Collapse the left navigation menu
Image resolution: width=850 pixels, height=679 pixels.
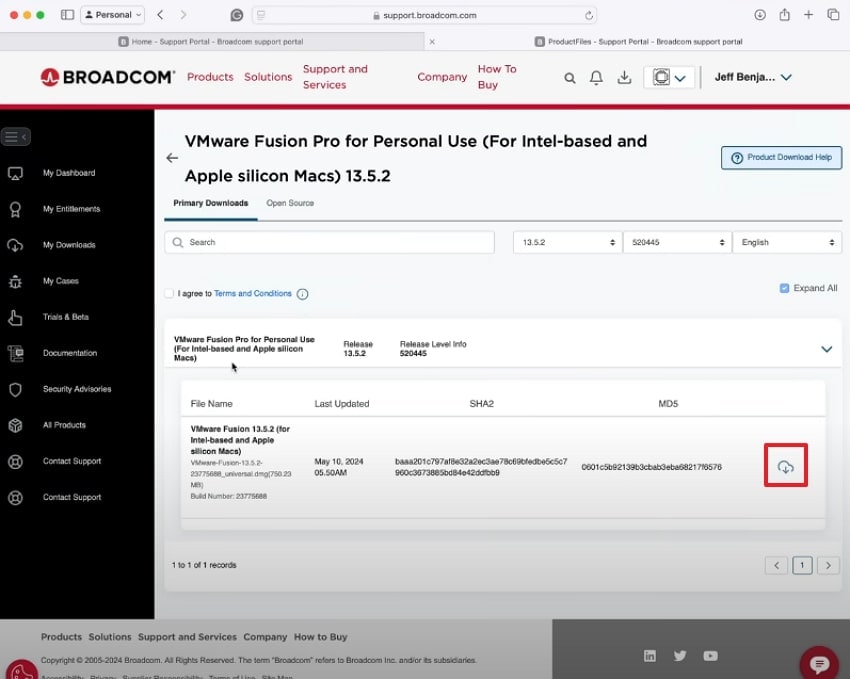(16, 137)
